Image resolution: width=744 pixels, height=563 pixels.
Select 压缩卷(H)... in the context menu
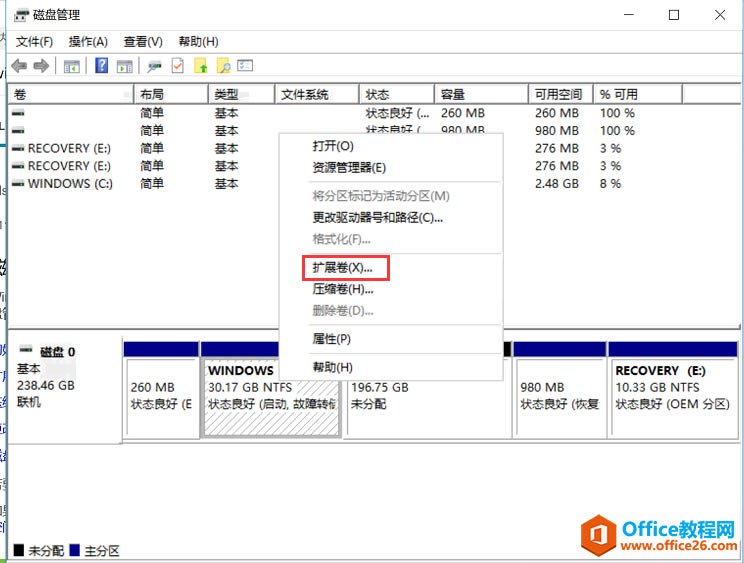point(343,289)
